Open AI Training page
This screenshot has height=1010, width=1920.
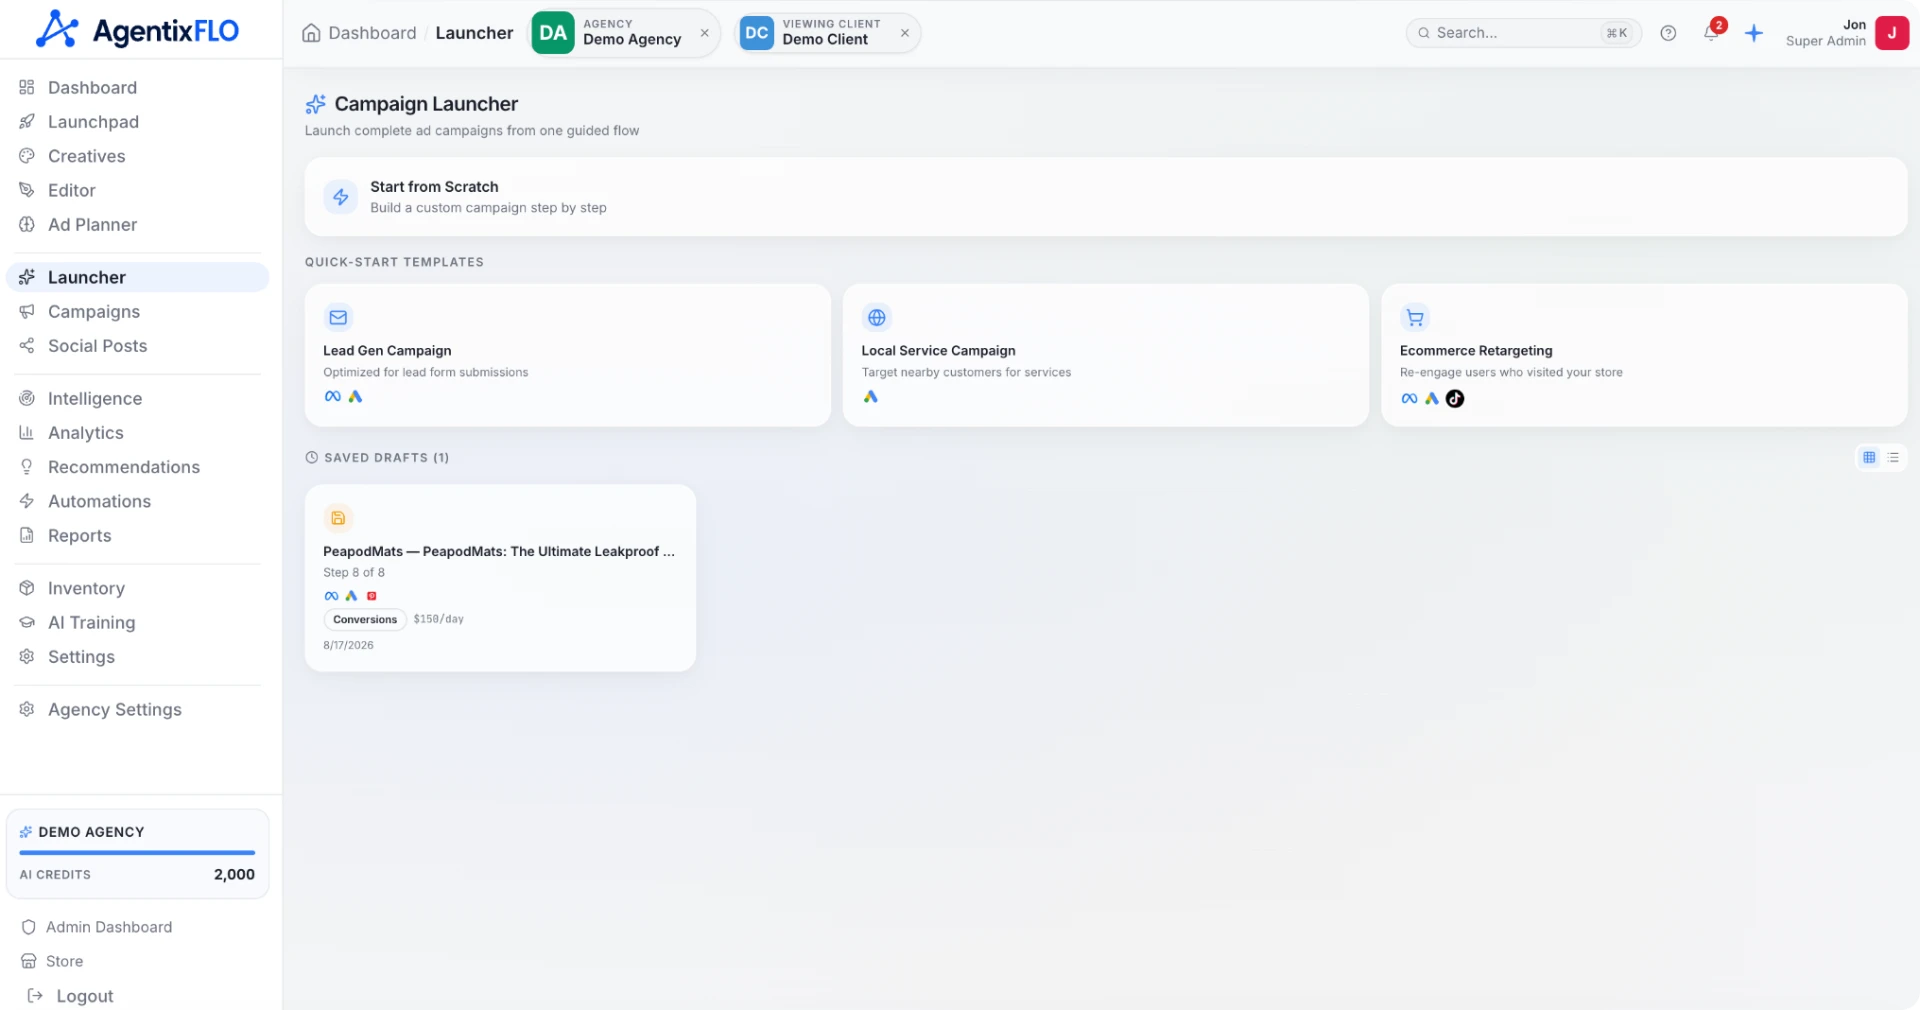(x=138, y=623)
